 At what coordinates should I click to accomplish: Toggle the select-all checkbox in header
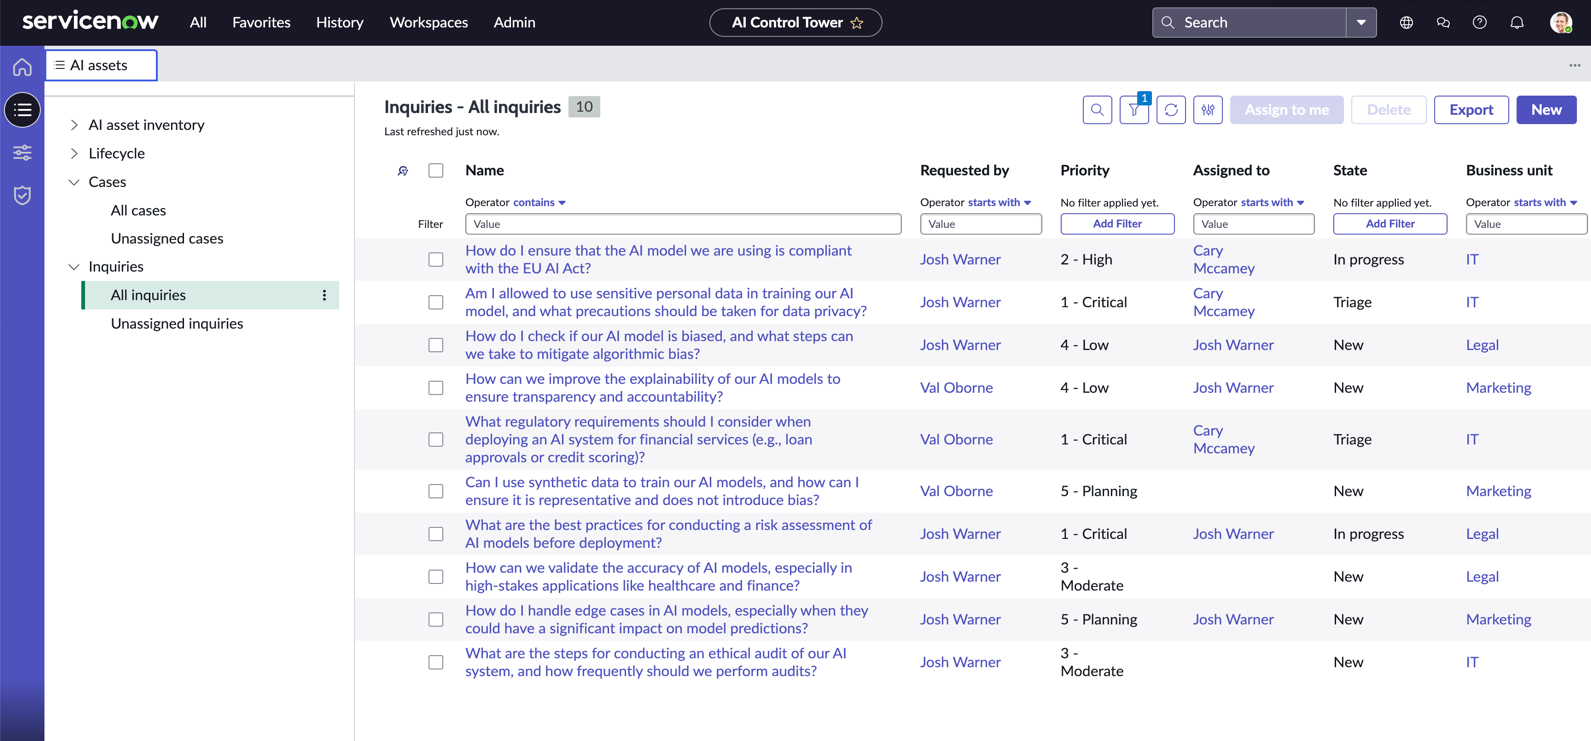pos(436,171)
